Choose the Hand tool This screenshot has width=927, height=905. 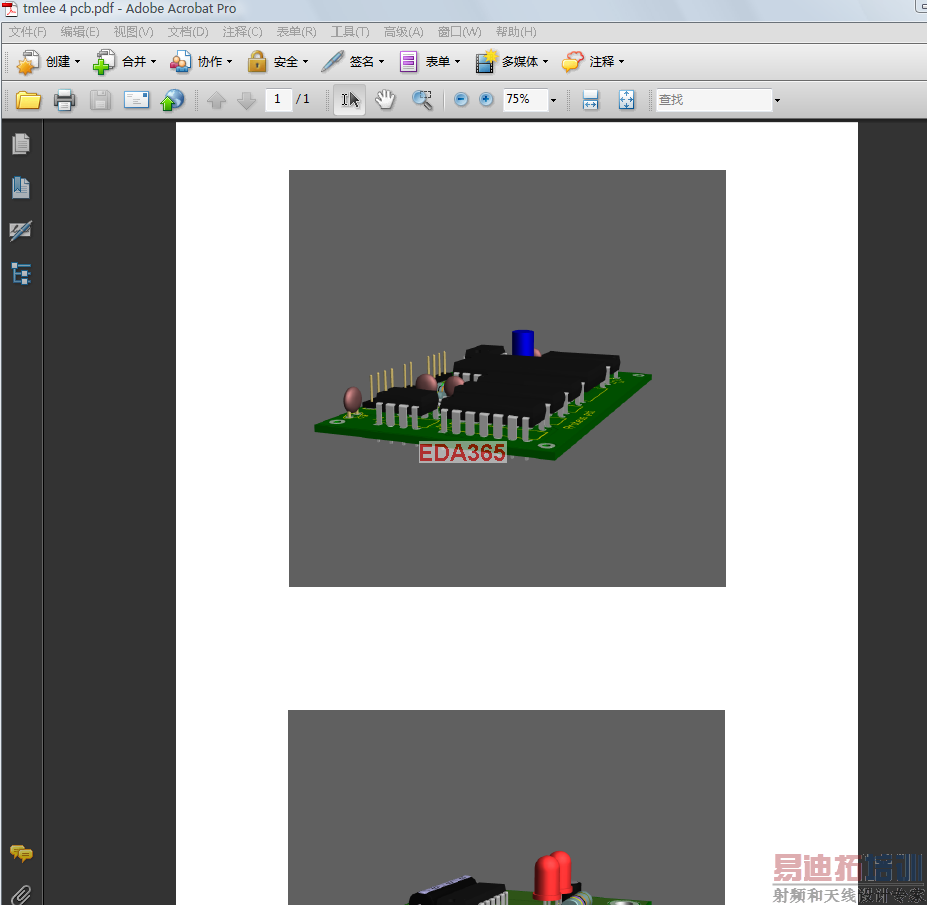385,100
